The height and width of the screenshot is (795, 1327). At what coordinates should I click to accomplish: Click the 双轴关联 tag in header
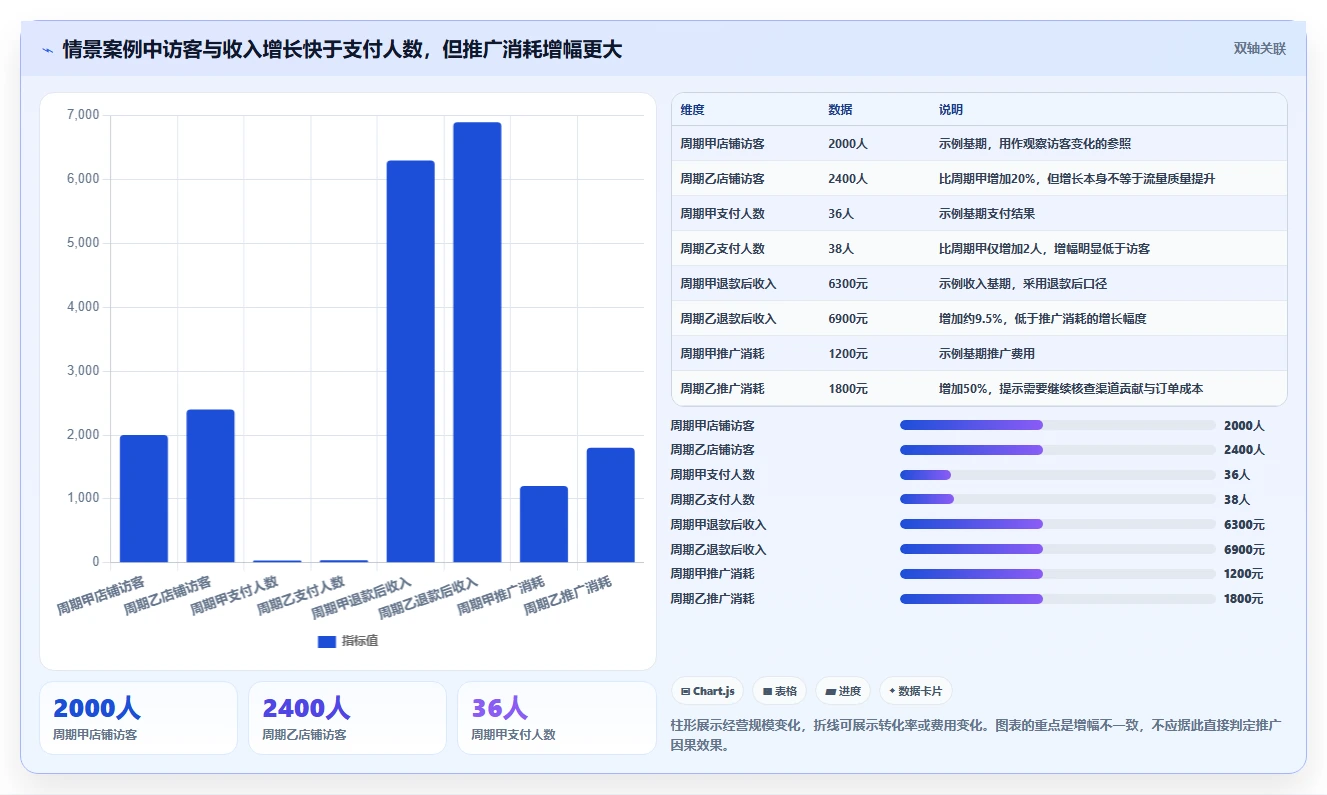click(1259, 48)
